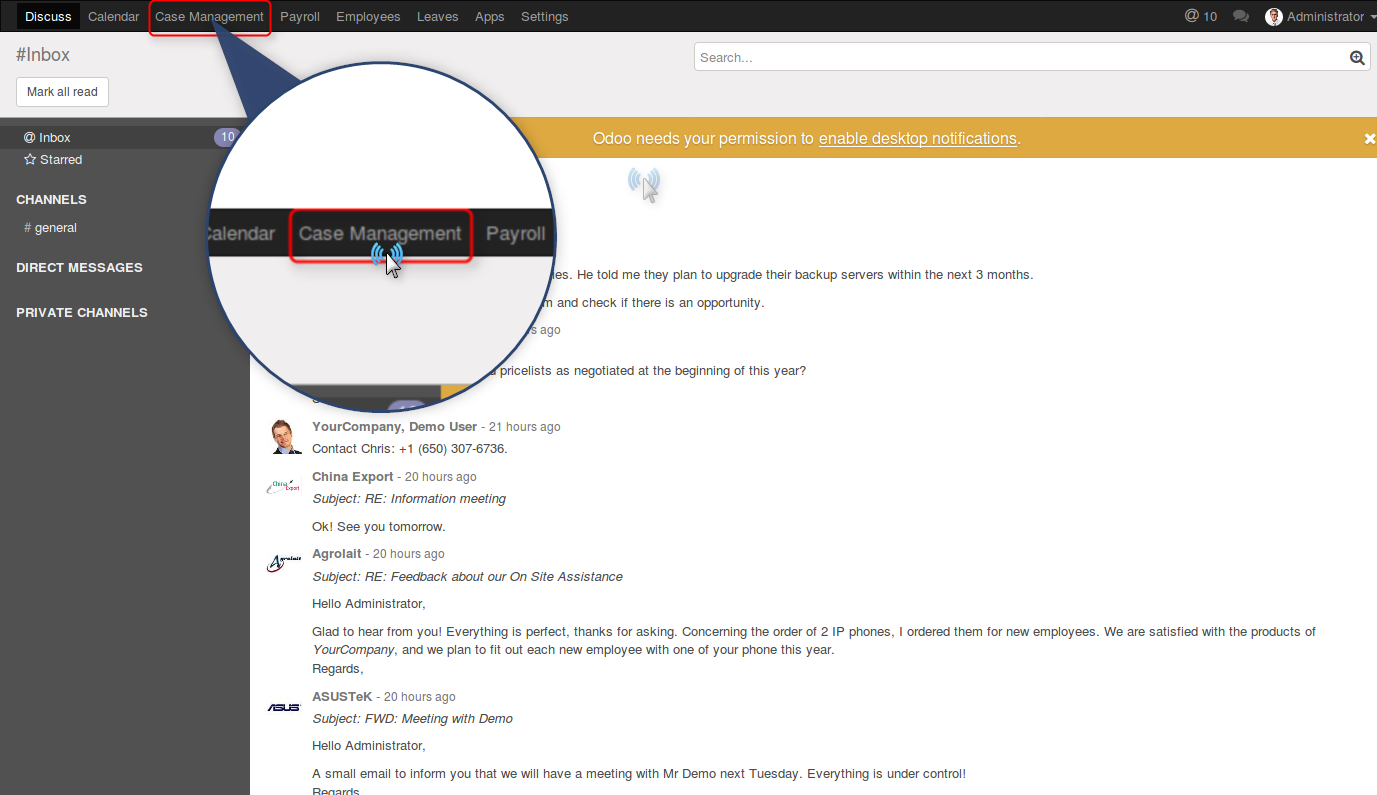Click the Agrolait author name
1377x795 pixels.
337,554
